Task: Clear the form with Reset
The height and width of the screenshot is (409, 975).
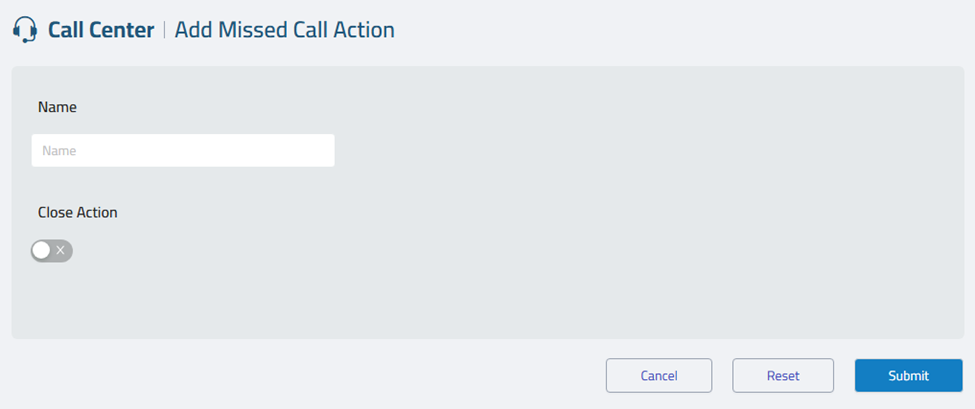Action: pos(783,376)
